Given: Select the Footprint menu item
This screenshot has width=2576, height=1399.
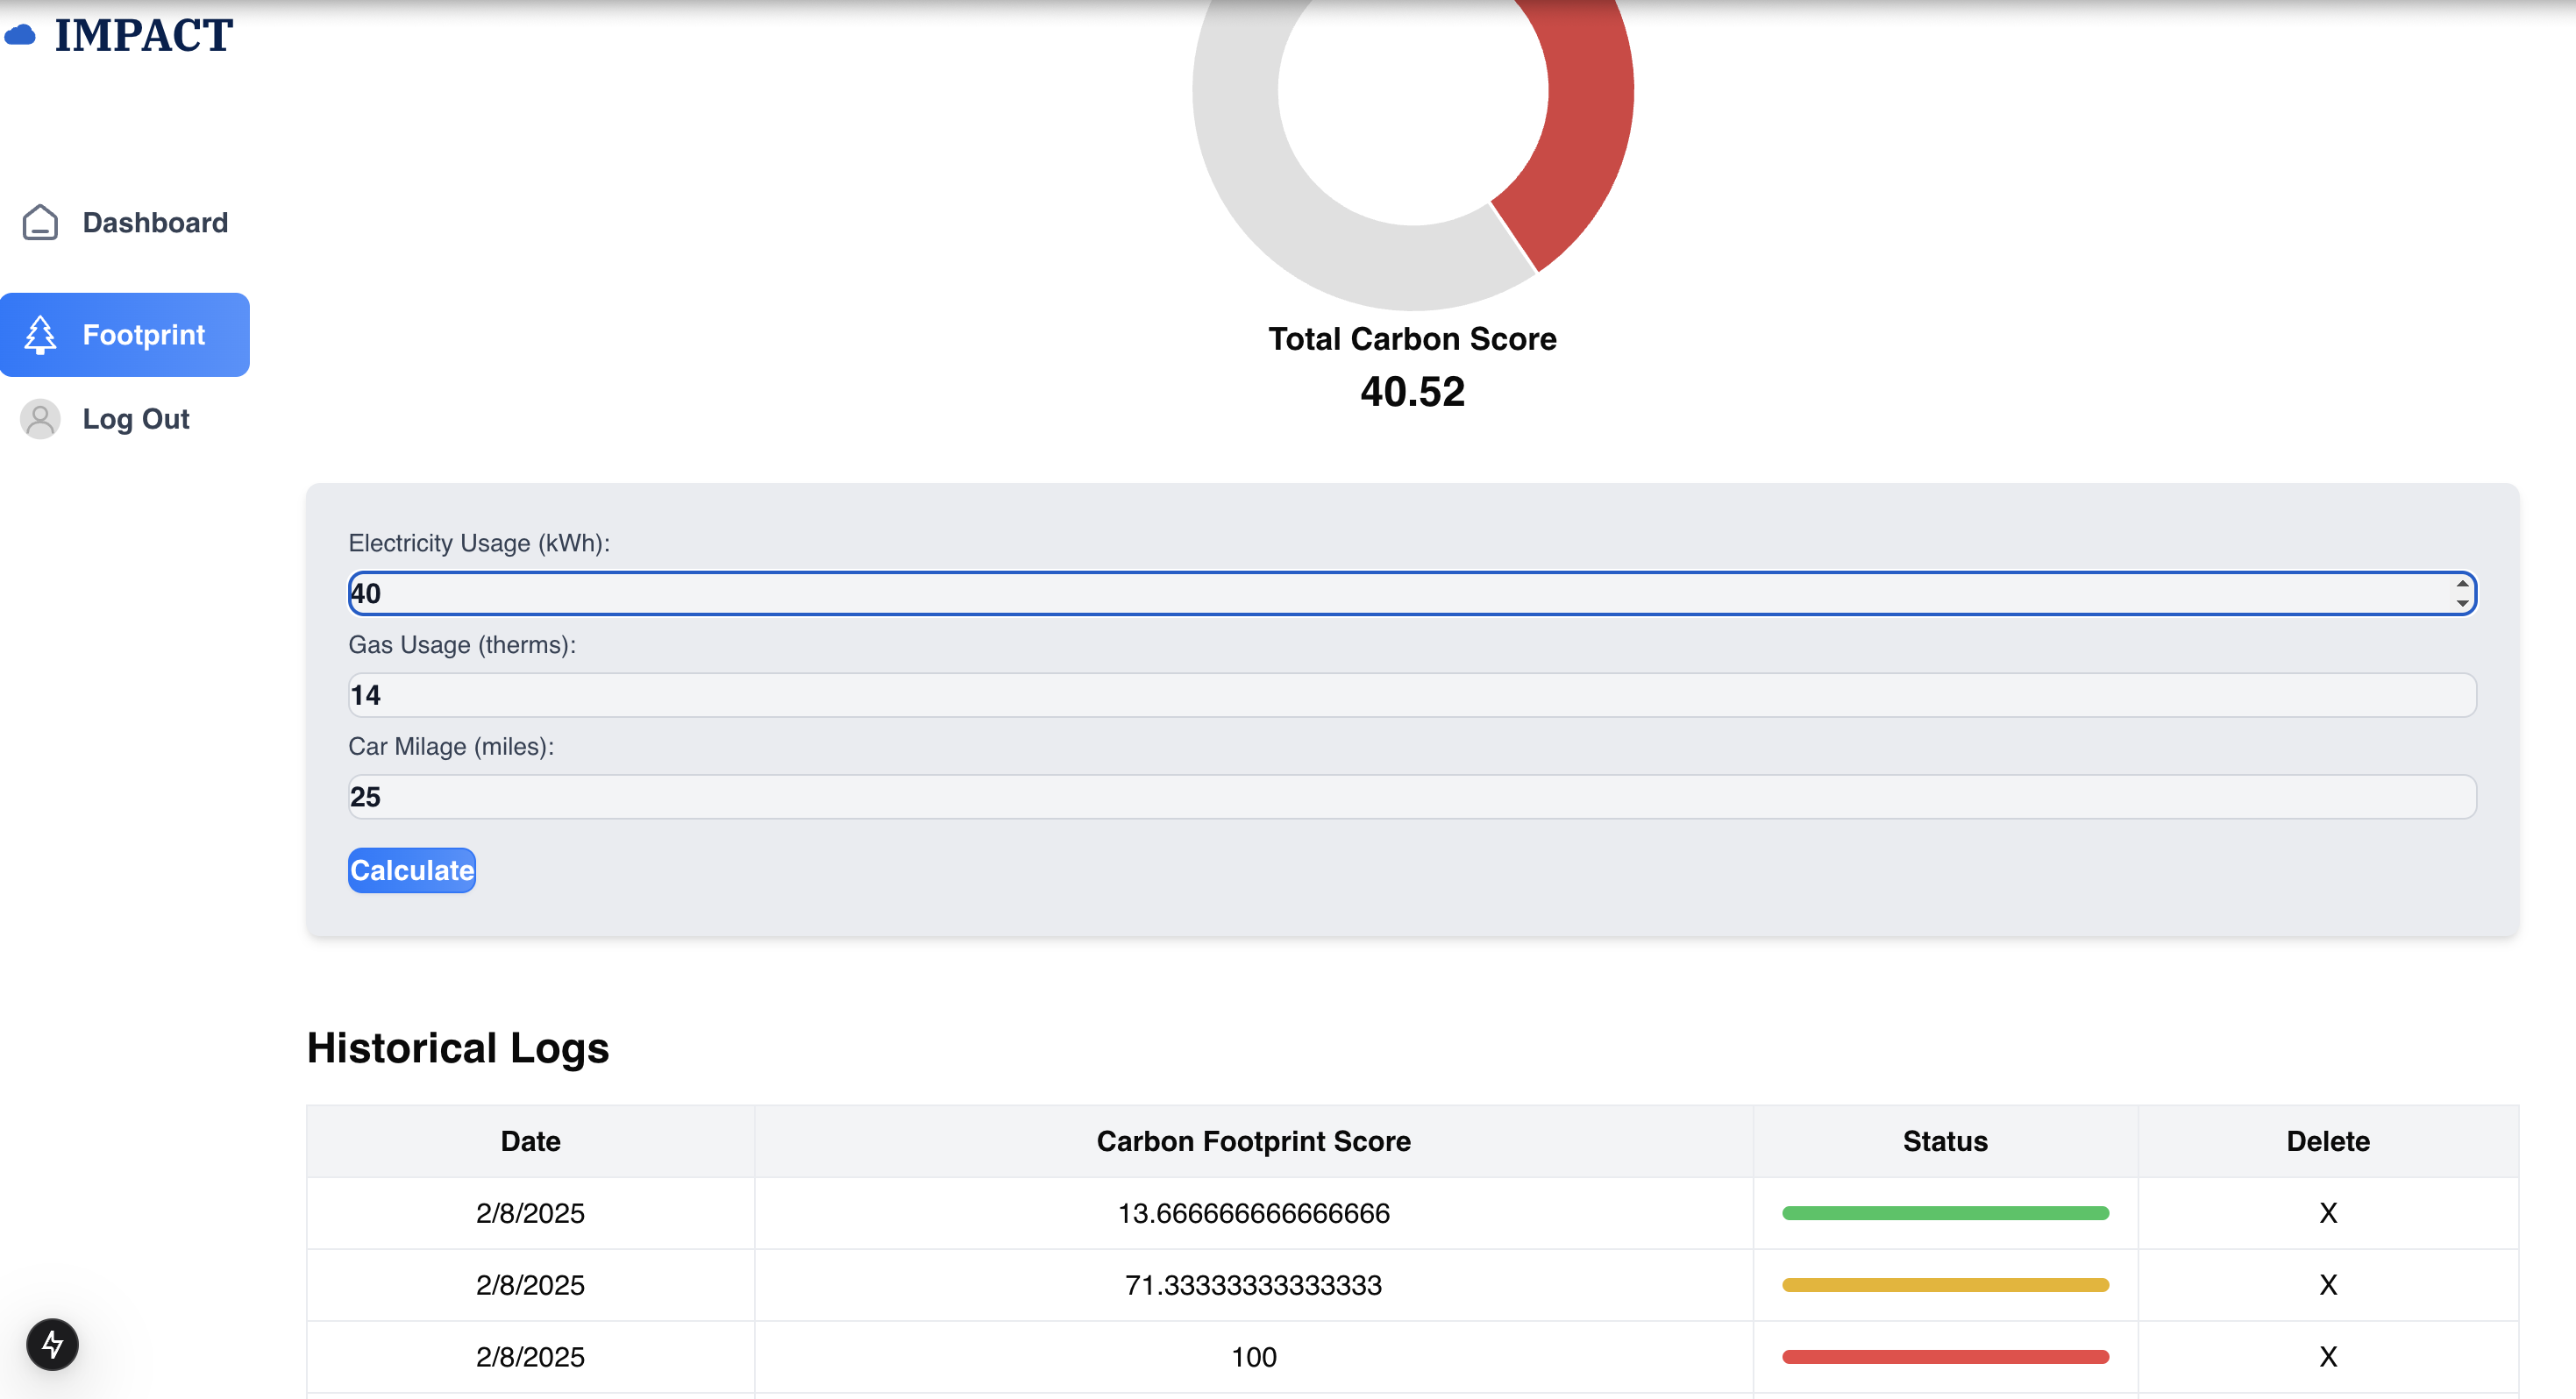Looking at the screenshot, I should tap(144, 335).
